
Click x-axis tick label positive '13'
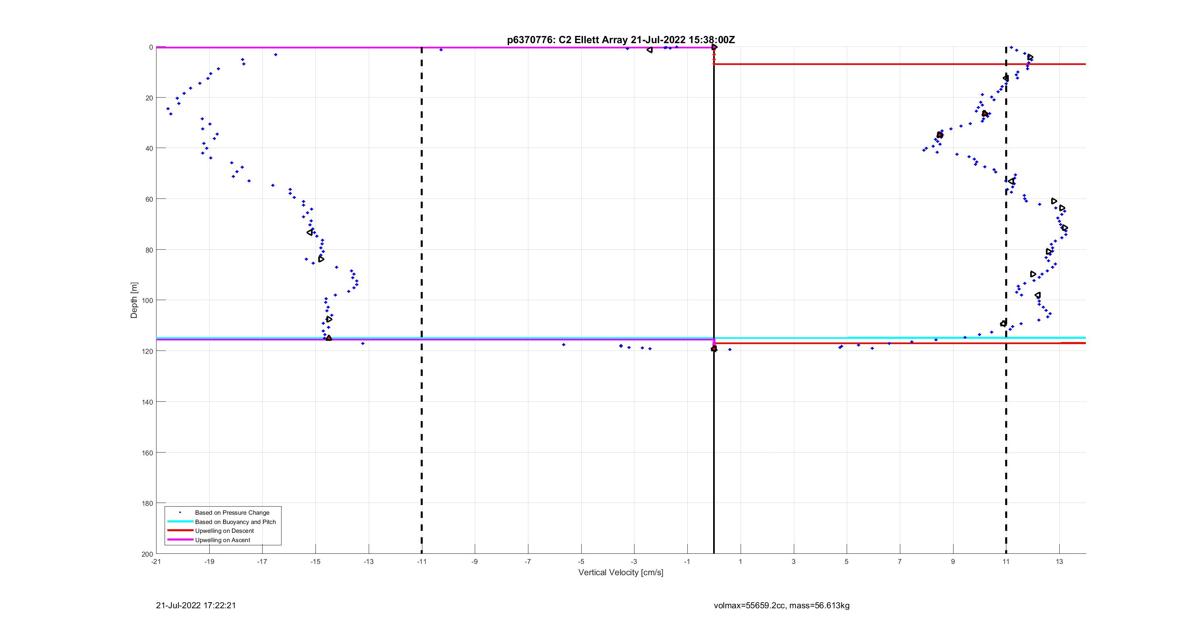pyautogui.click(x=1059, y=561)
